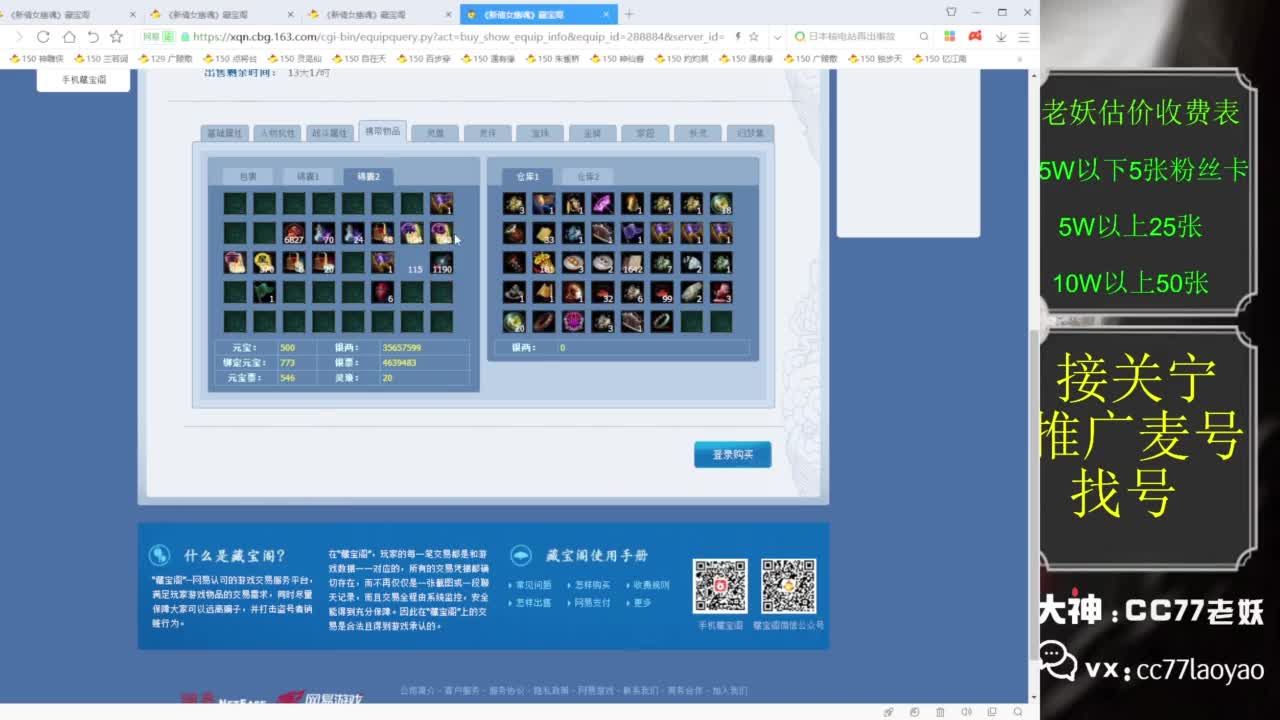Click warehouse item with count 99
Screen dimensions: 1280x720
(x=662, y=292)
